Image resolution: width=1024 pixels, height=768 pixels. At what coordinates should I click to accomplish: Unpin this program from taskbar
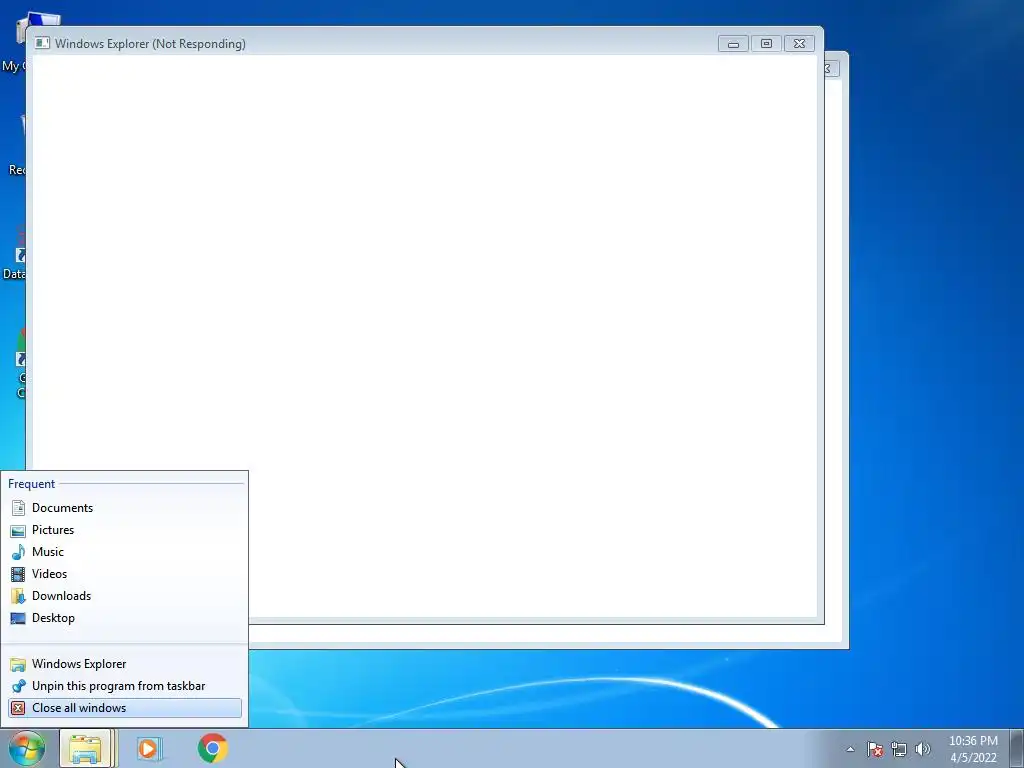124,686
